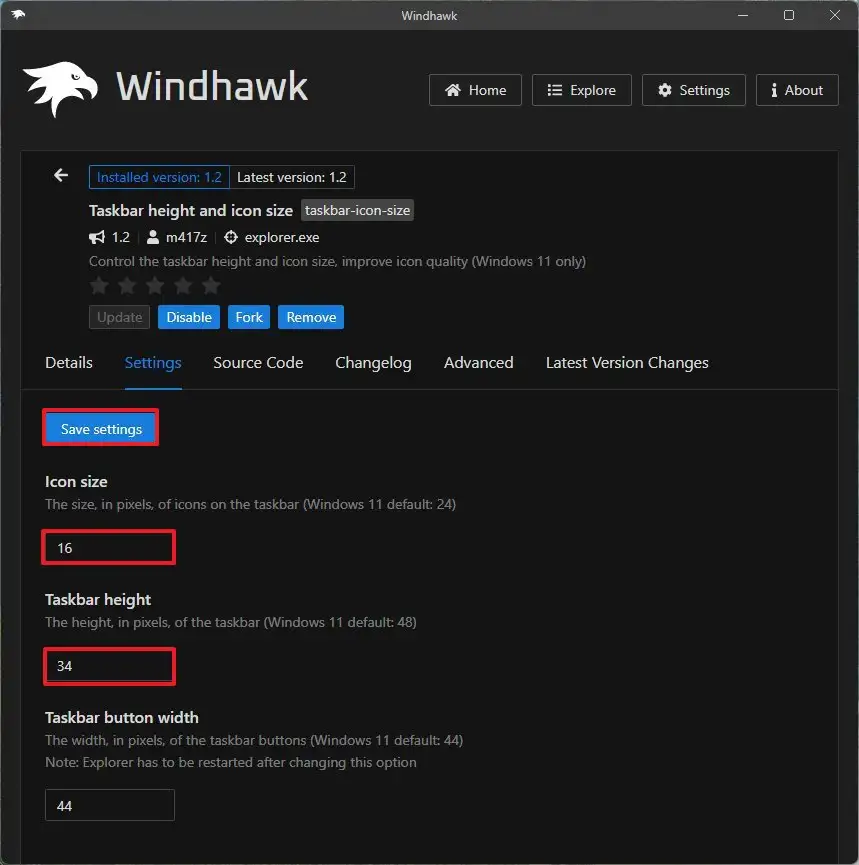Select the mod Settings tab
This screenshot has width=859, height=865.
pyautogui.click(x=153, y=362)
